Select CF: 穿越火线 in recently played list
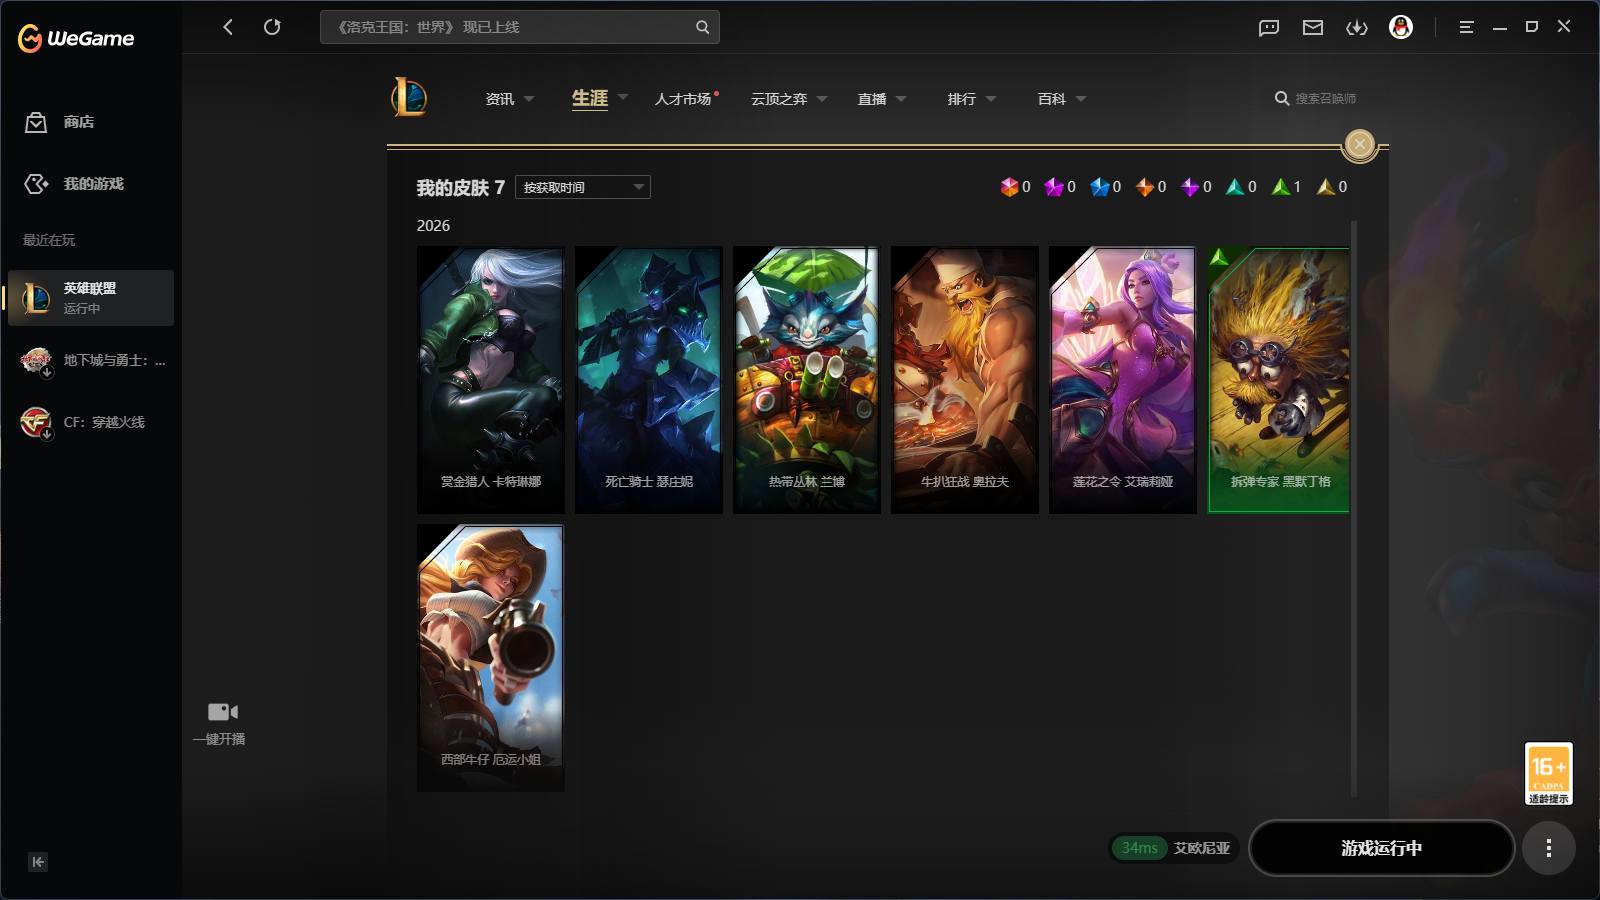The height and width of the screenshot is (900, 1600). [91, 422]
